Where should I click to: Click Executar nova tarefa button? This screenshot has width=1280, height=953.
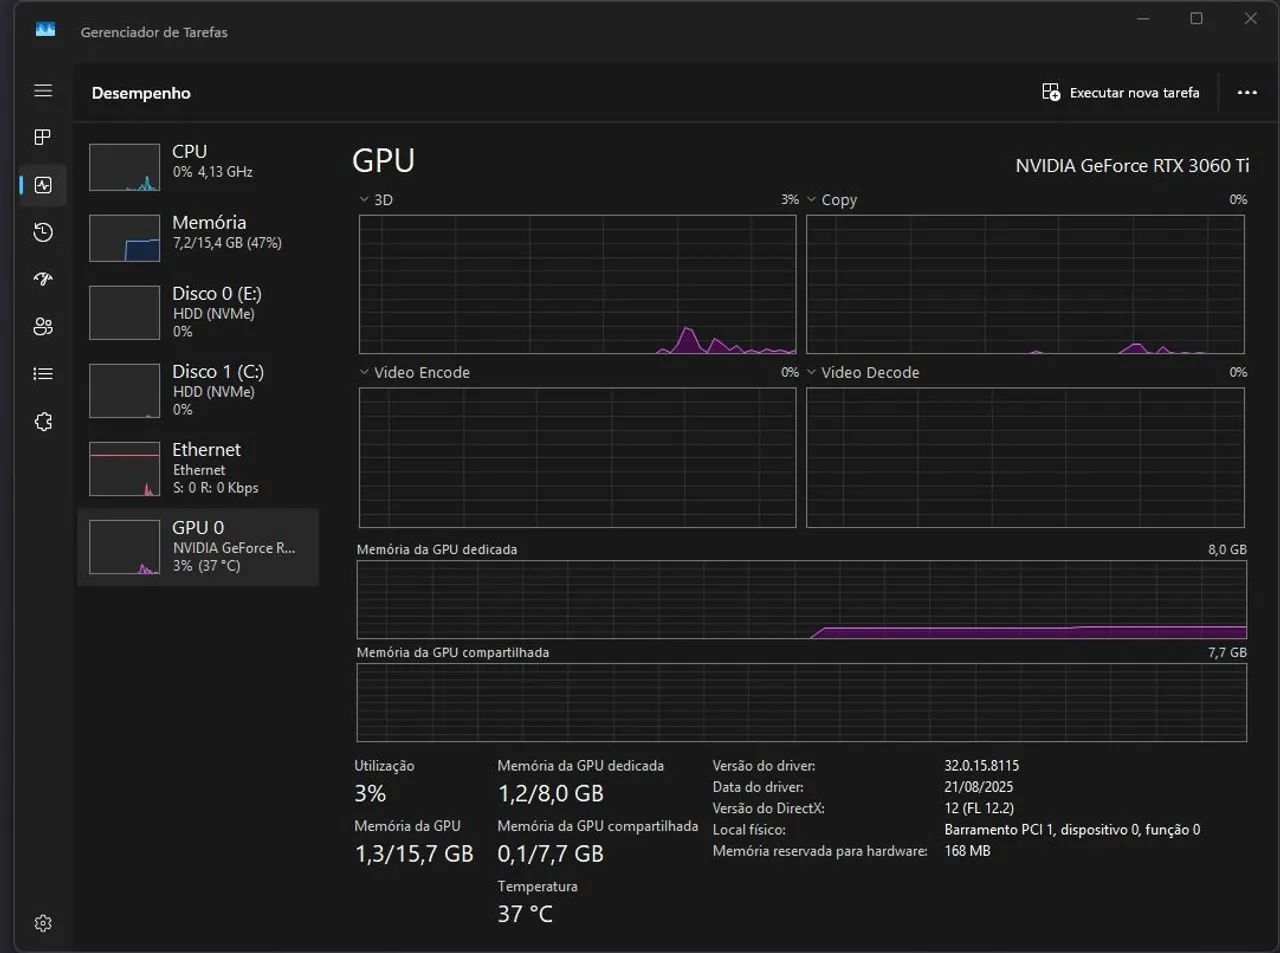coord(1120,93)
